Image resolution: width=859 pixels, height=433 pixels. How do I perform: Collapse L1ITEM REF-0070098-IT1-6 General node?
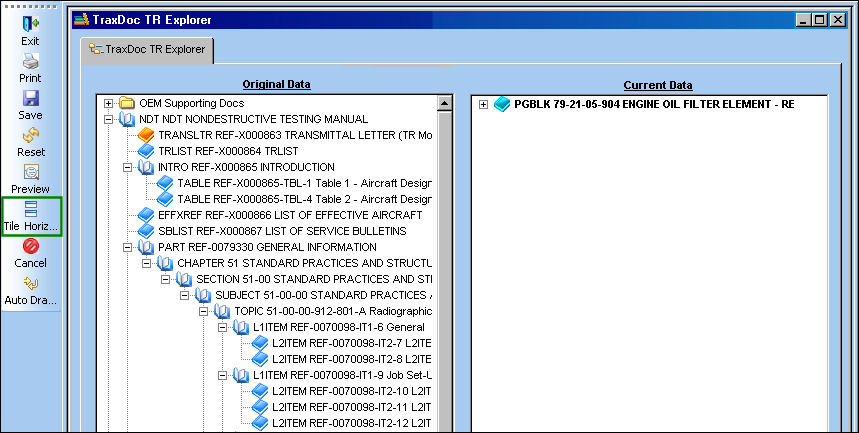tap(222, 327)
